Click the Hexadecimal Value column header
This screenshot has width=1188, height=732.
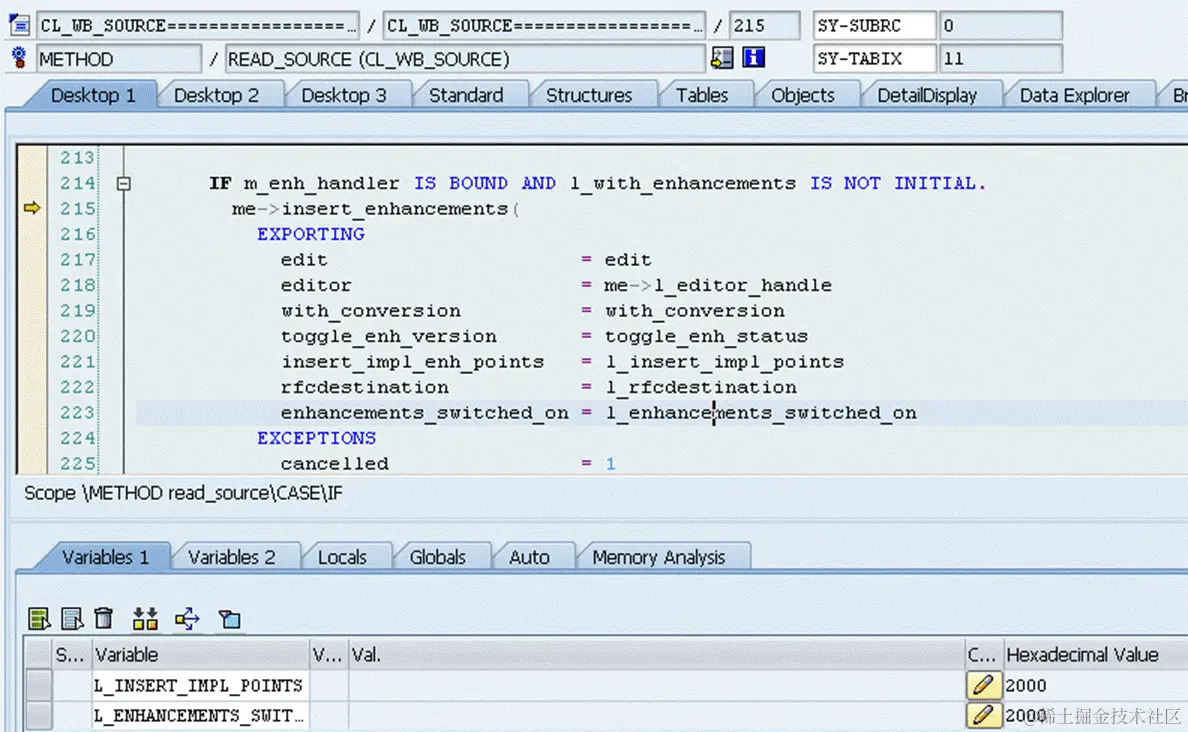pos(1095,655)
